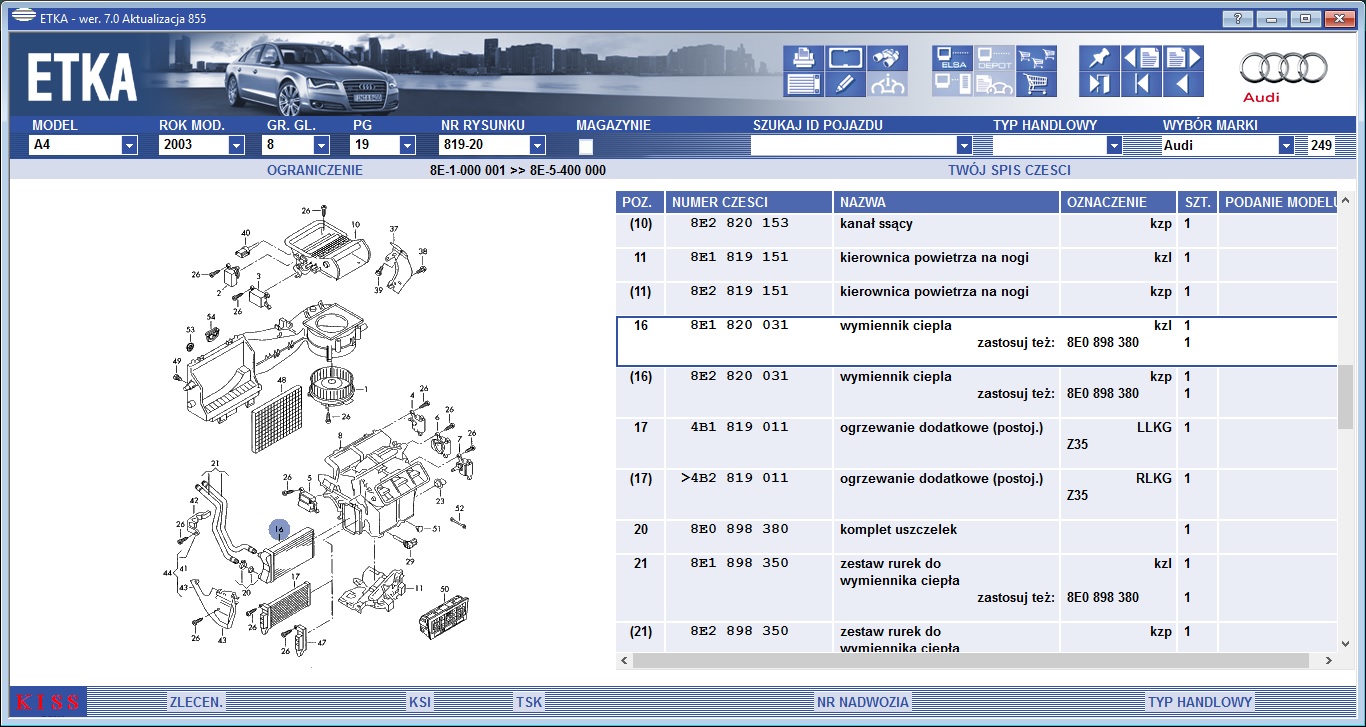Click the binoculars search icon
Image resolution: width=1366 pixels, height=727 pixels.
[887, 58]
